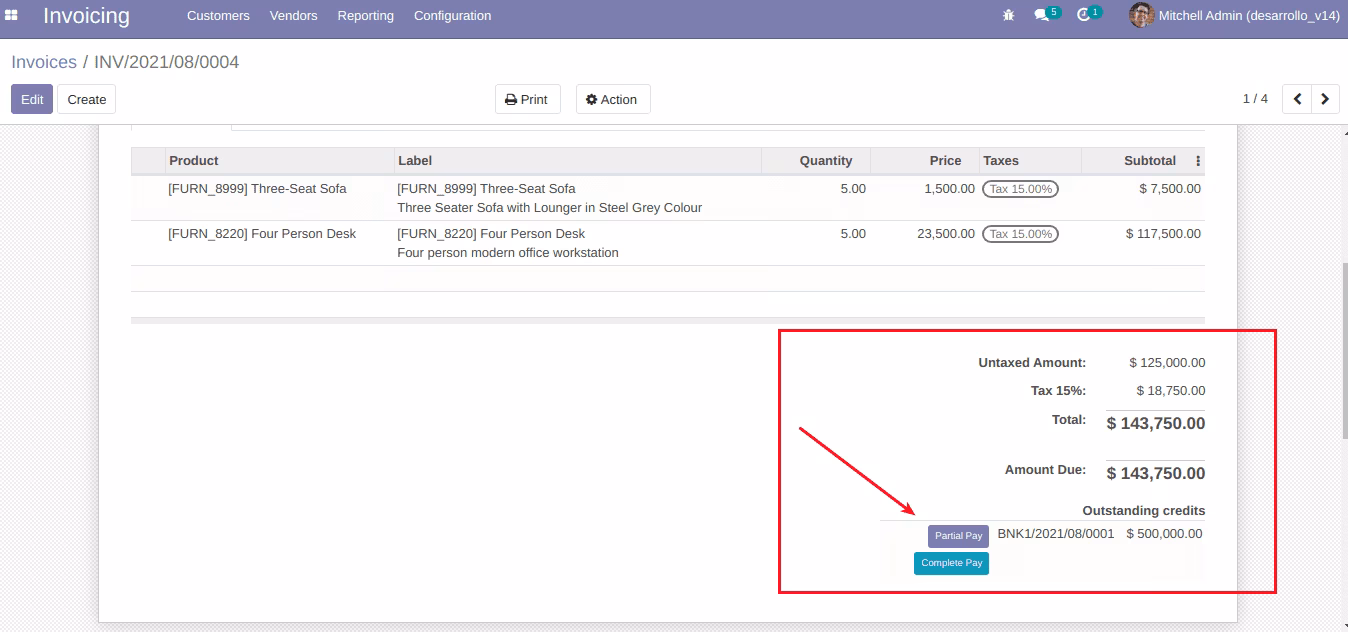Open Customers menu
This screenshot has height=632, width=1348.
coord(218,16)
